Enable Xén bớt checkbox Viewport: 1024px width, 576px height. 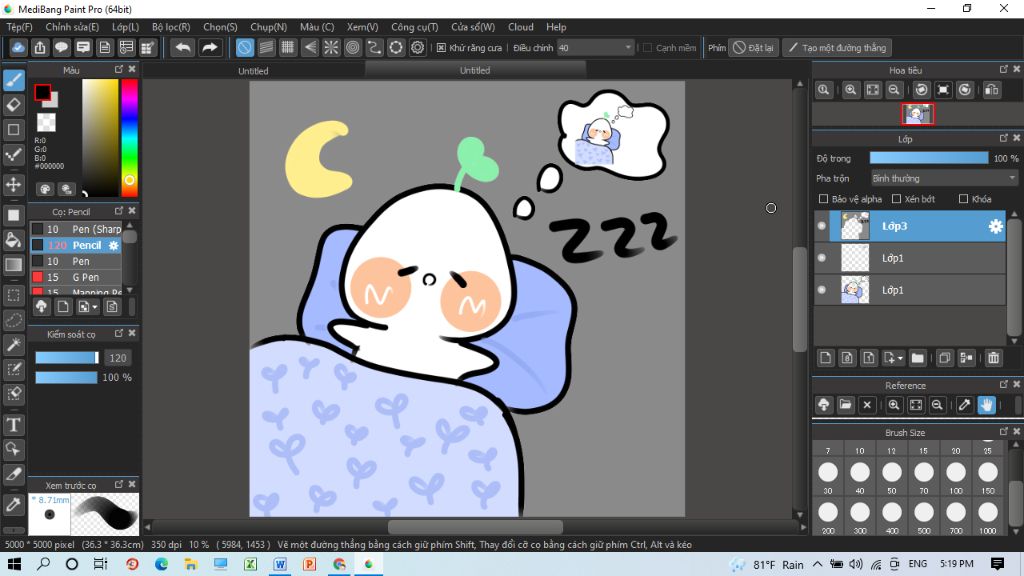(x=897, y=199)
